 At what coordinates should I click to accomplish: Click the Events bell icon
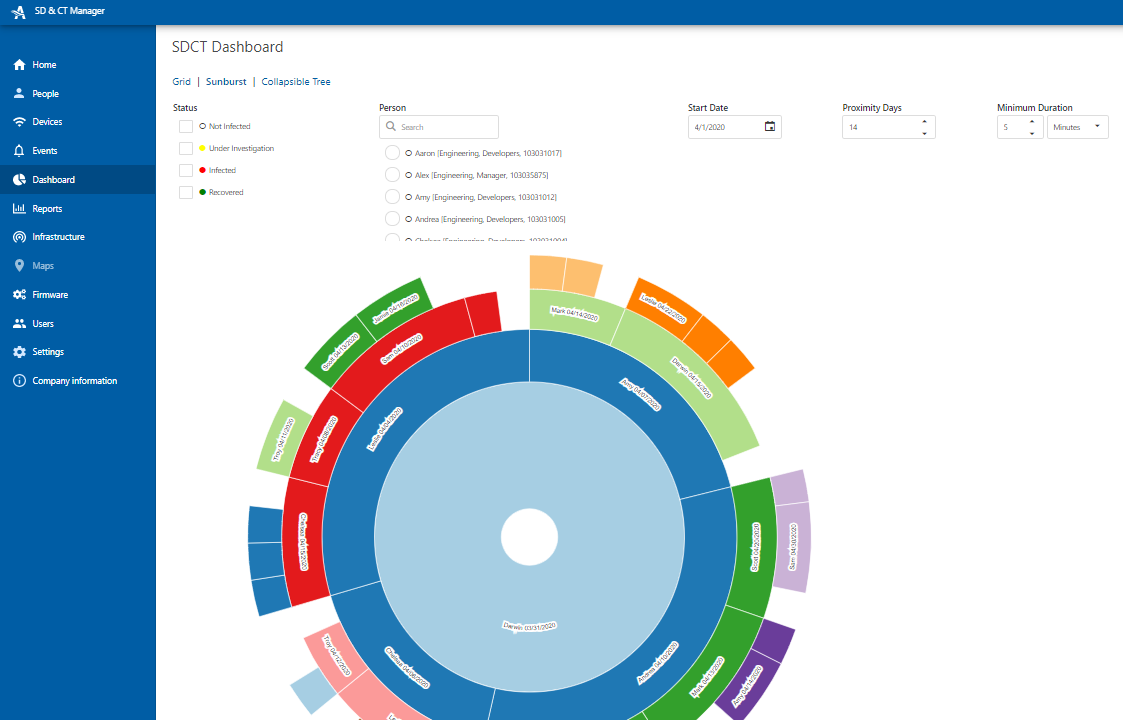19,150
